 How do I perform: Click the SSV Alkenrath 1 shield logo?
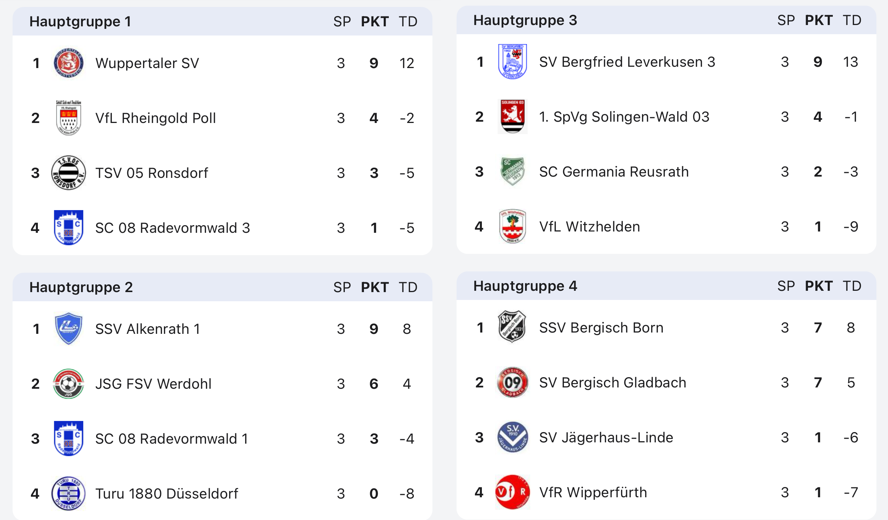(x=68, y=329)
